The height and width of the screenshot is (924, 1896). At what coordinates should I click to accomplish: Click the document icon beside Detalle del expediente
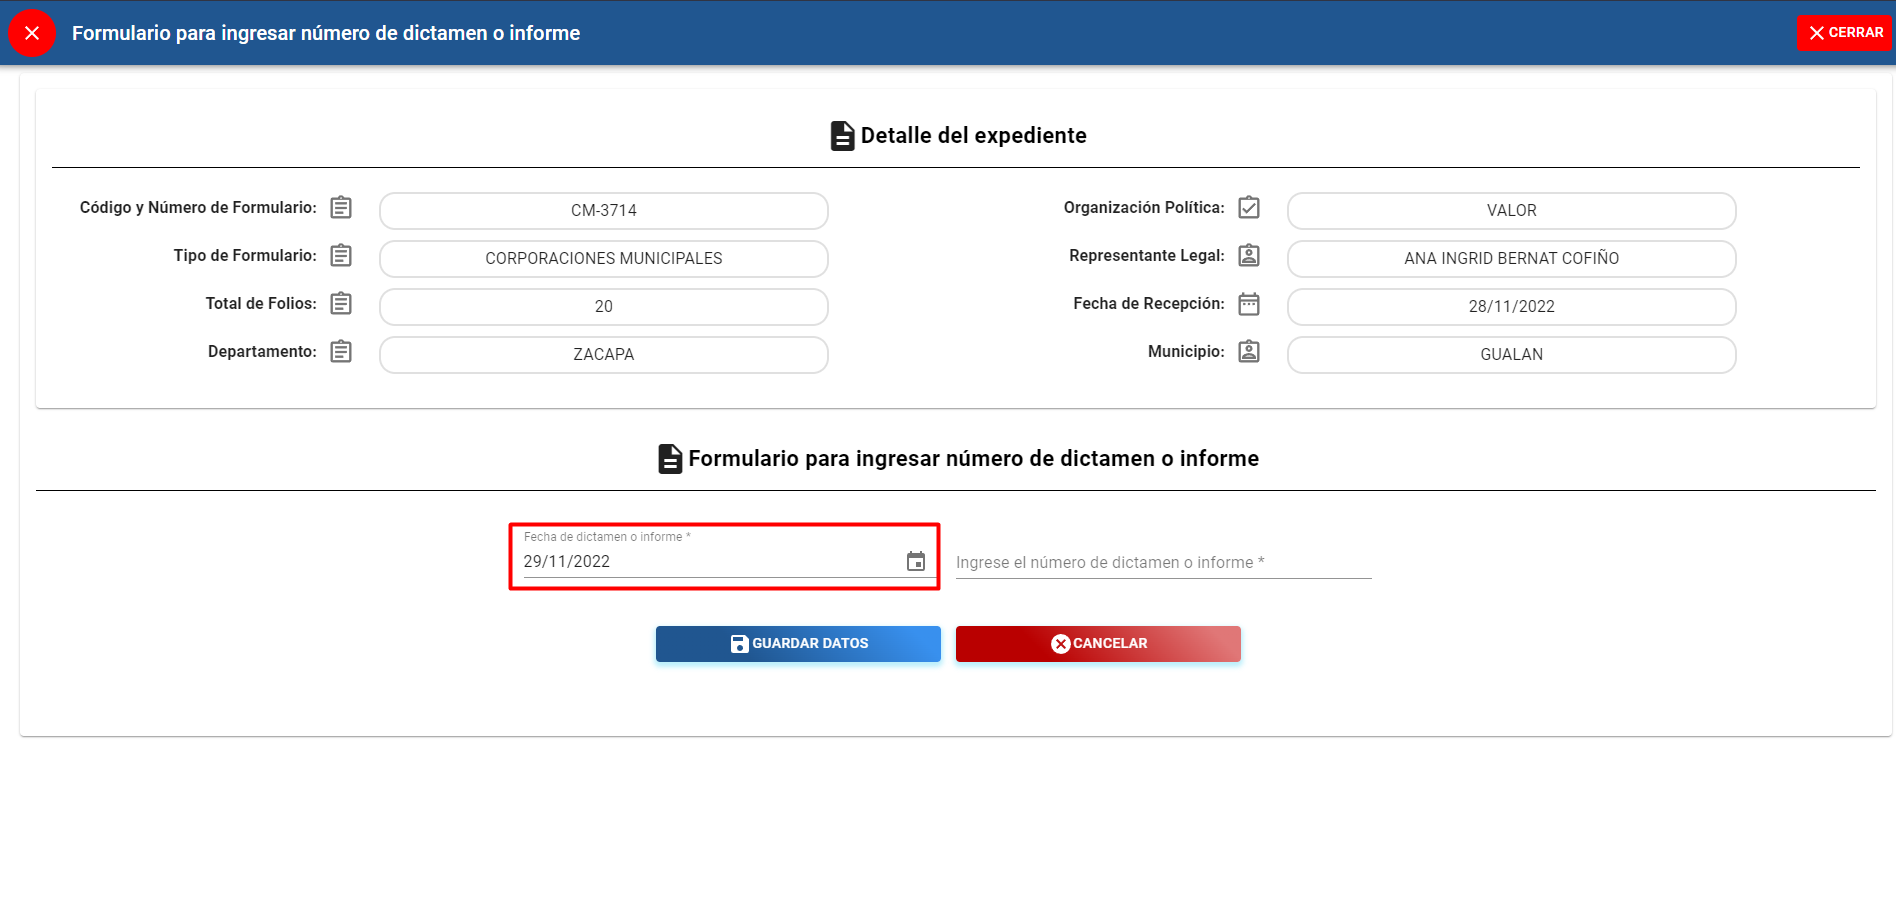pos(842,136)
